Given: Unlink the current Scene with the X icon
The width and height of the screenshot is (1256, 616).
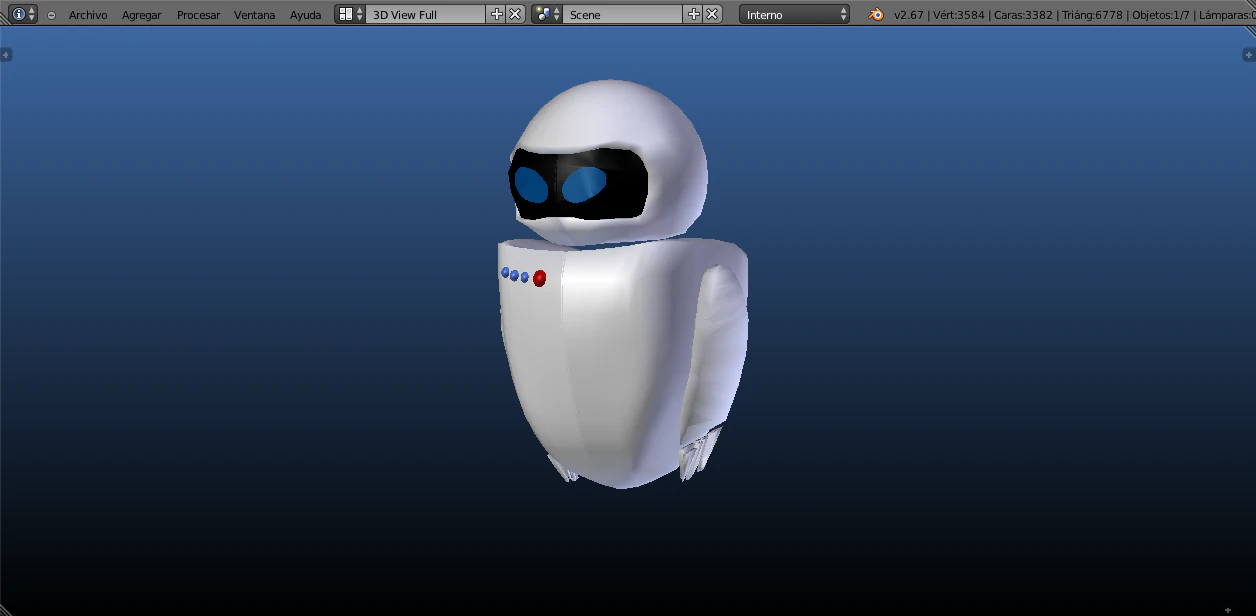Looking at the screenshot, I should (x=712, y=14).
